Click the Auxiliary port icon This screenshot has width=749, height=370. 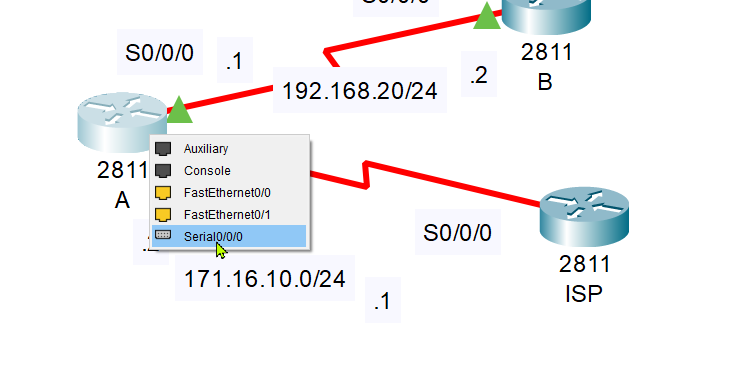[163, 148]
